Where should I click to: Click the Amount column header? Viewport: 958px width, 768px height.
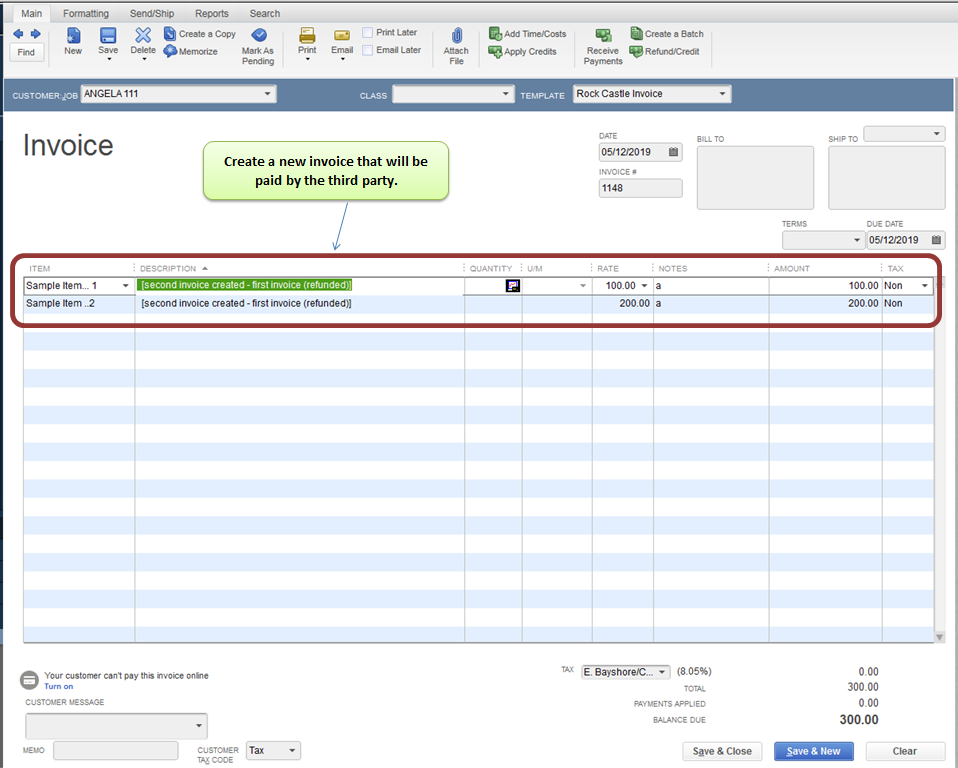(792, 269)
